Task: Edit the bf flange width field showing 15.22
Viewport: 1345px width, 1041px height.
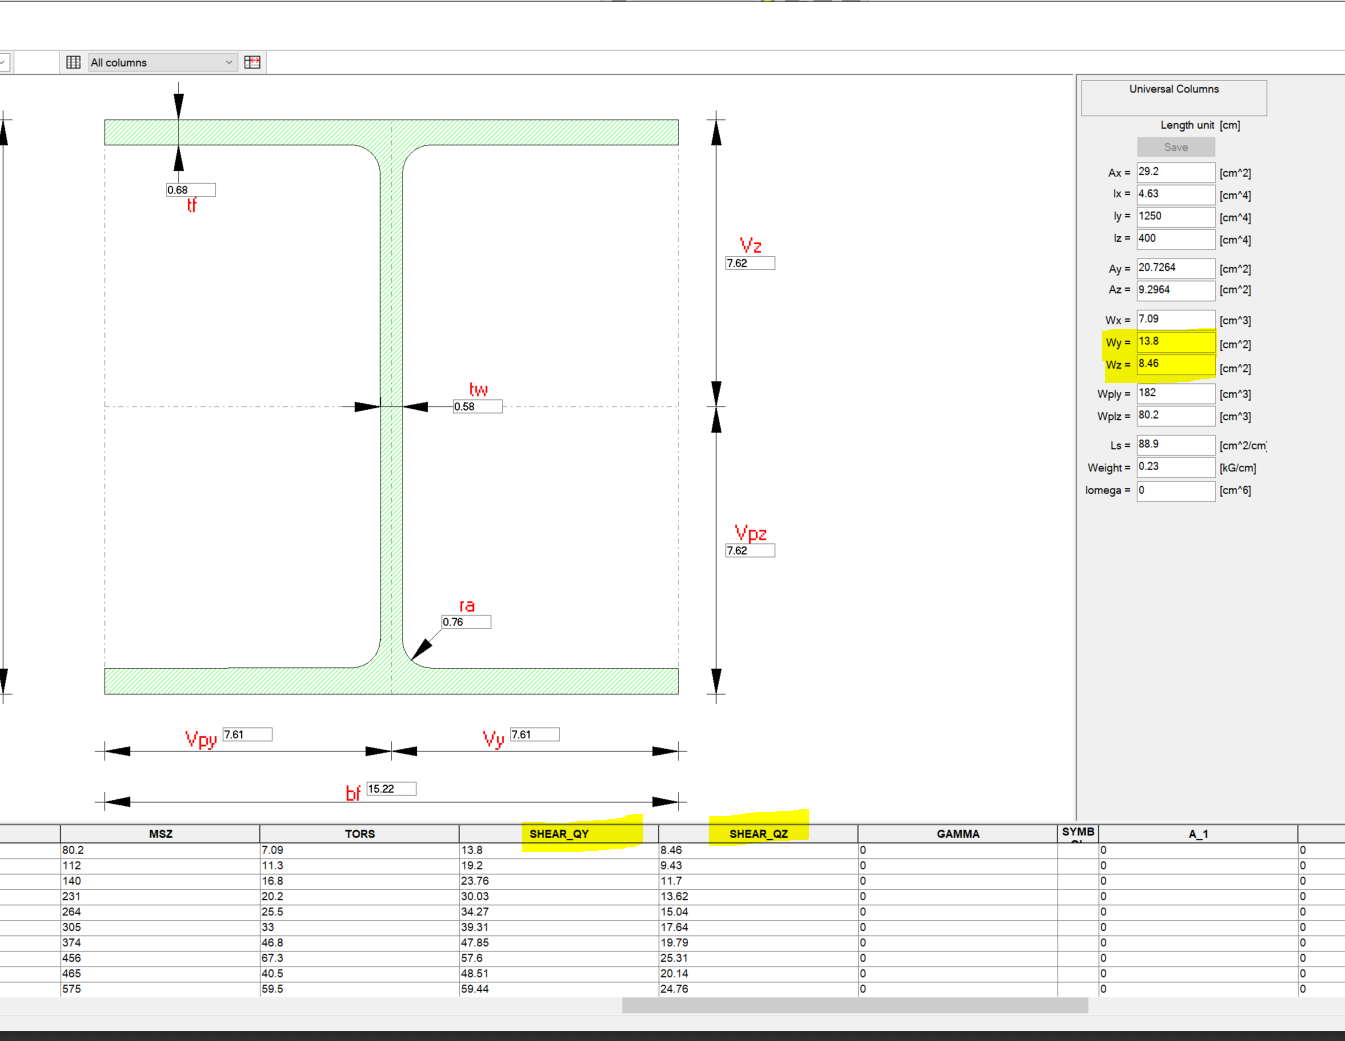Action: (390, 788)
